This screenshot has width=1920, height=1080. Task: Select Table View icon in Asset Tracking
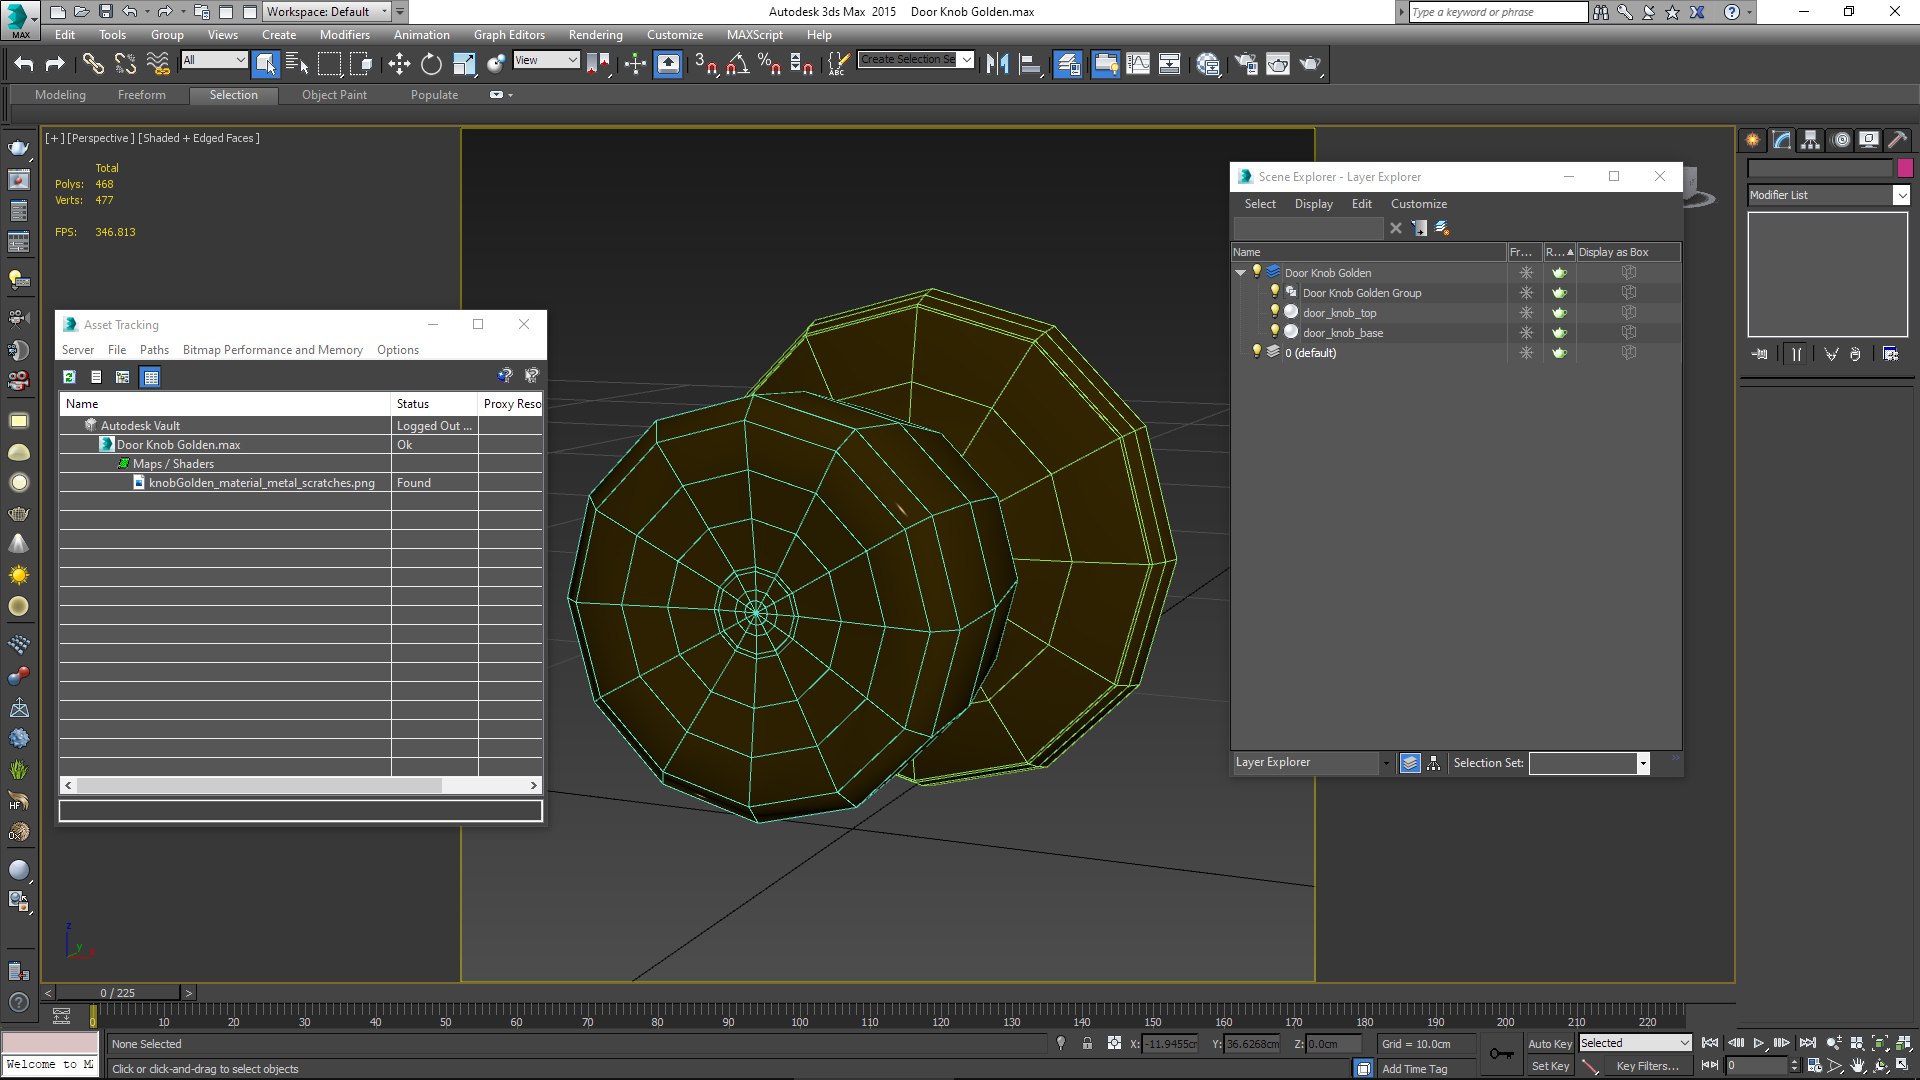click(x=150, y=377)
